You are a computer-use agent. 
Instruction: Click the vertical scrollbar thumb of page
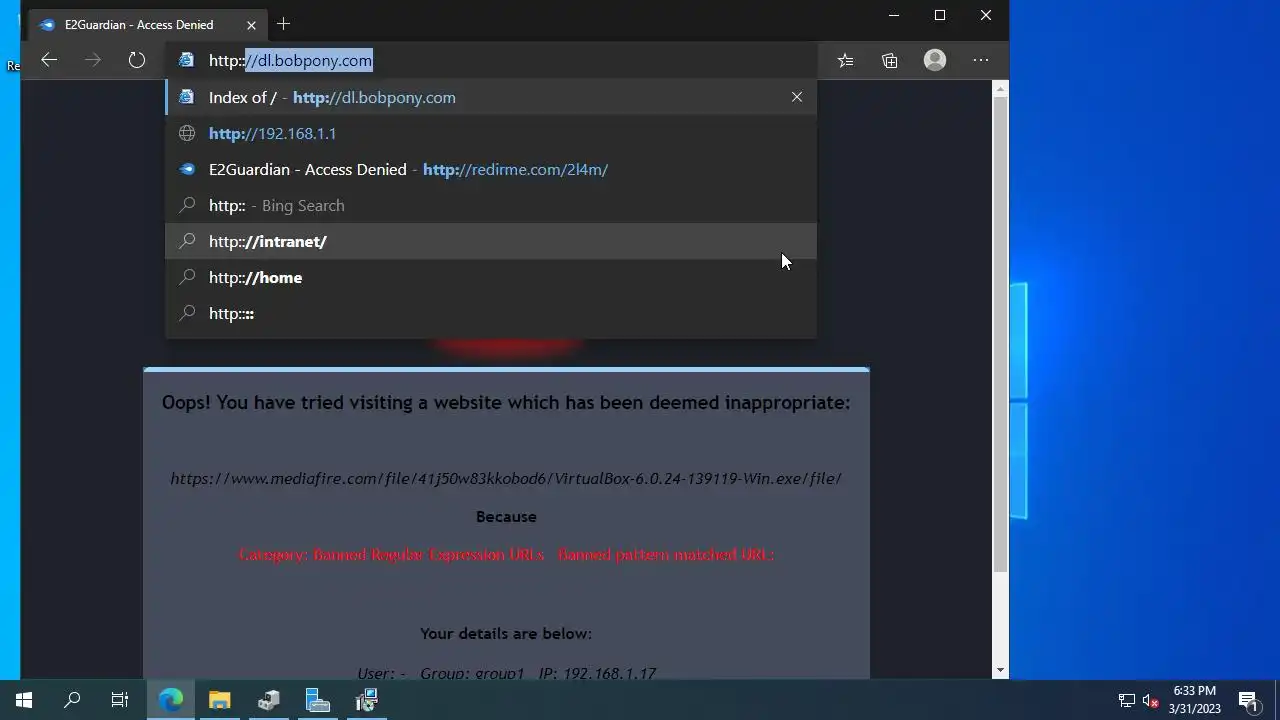[x=1000, y=334]
